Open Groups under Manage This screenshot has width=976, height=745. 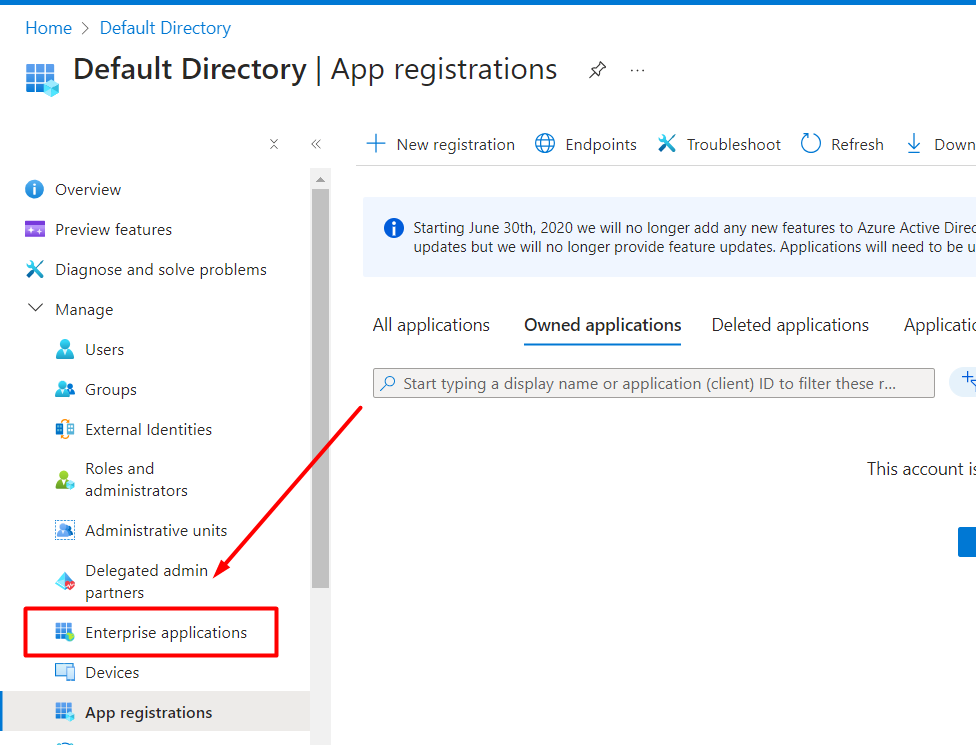click(111, 390)
